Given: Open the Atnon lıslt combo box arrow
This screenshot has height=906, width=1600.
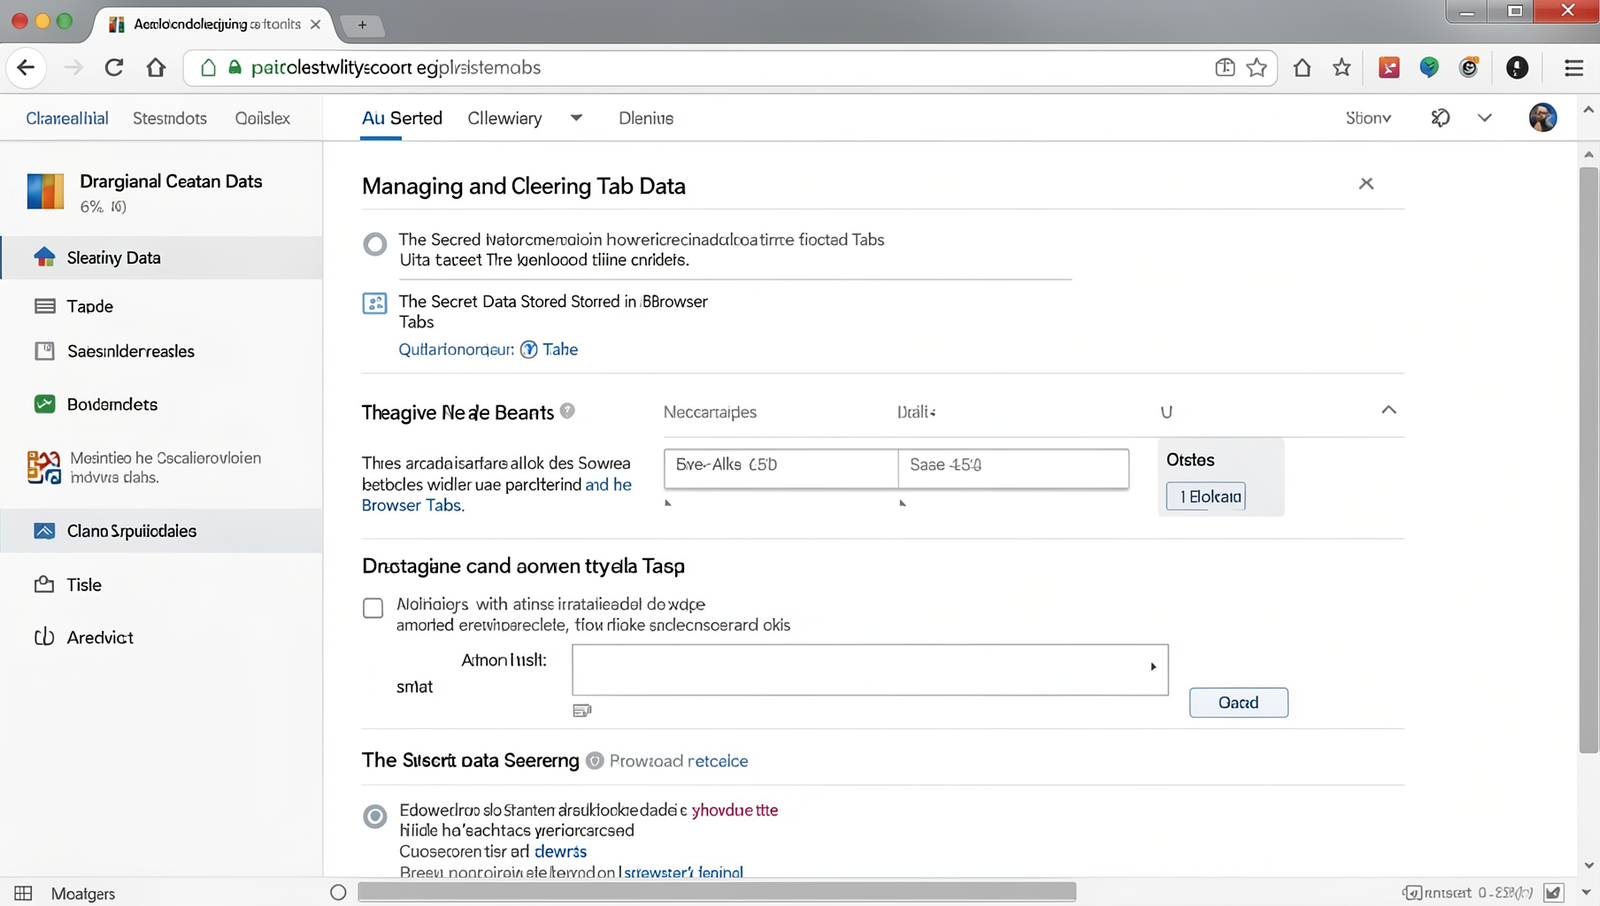Looking at the screenshot, I should (1153, 667).
